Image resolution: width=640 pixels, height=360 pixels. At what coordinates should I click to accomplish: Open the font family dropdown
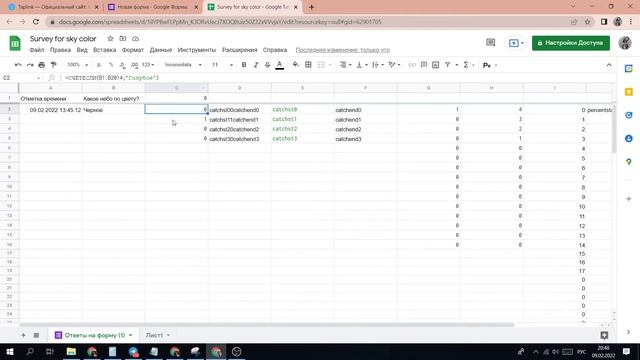click(x=183, y=65)
